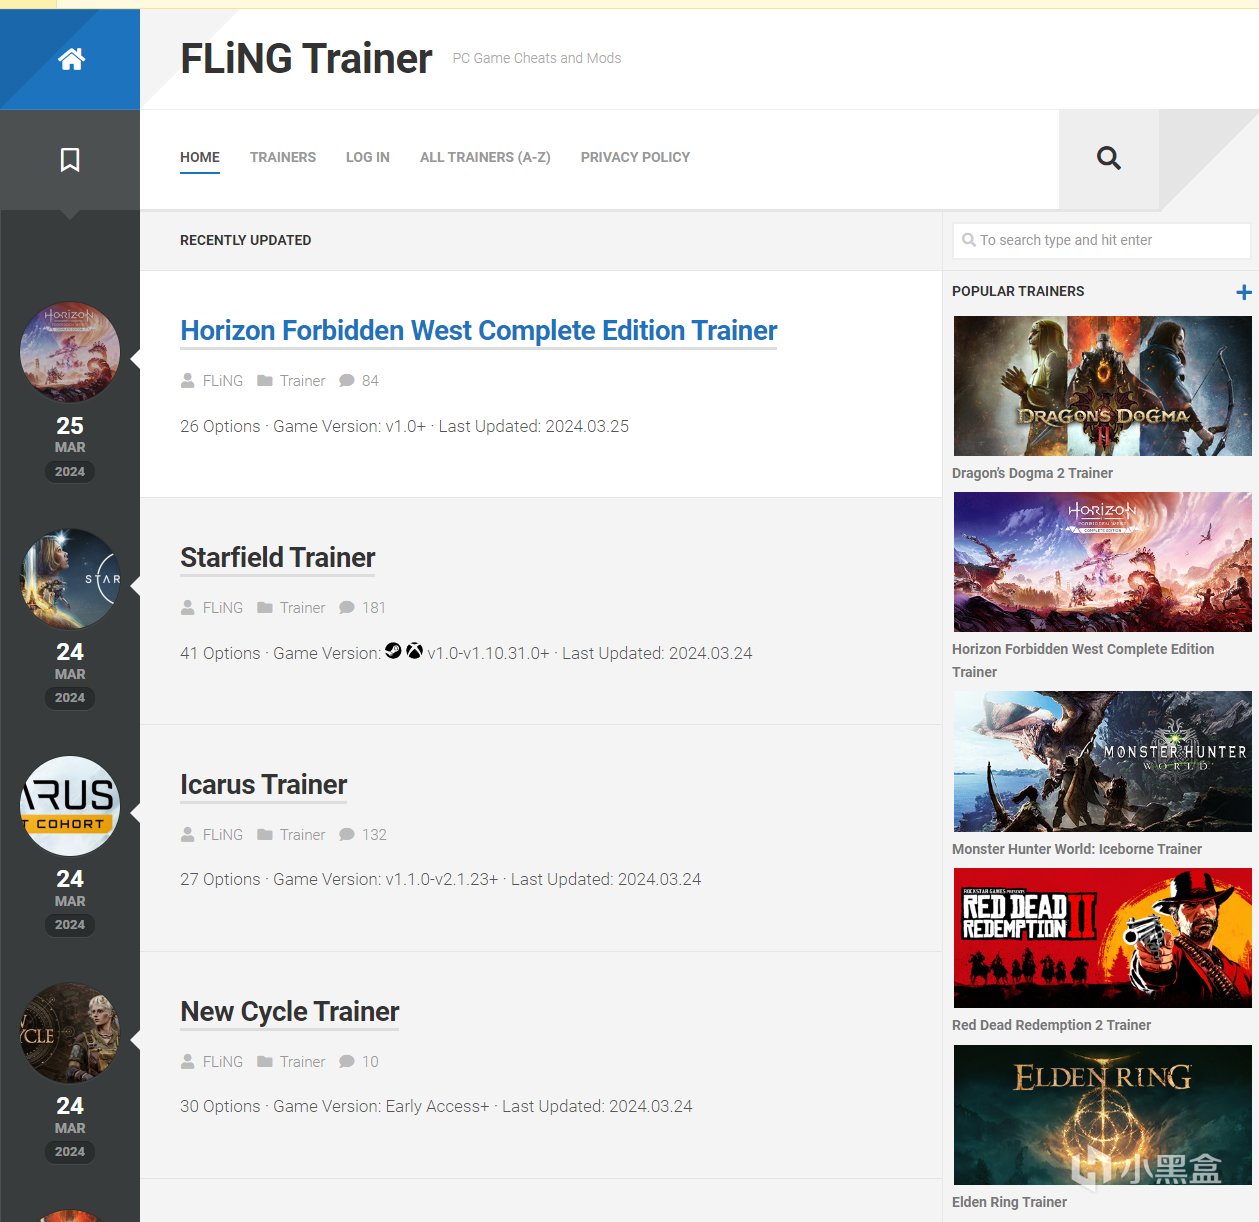This screenshot has width=1259, height=1222.
Task: Open Dragon's Dogma 2 trainer thumbnail
Action: [1102, 386]
